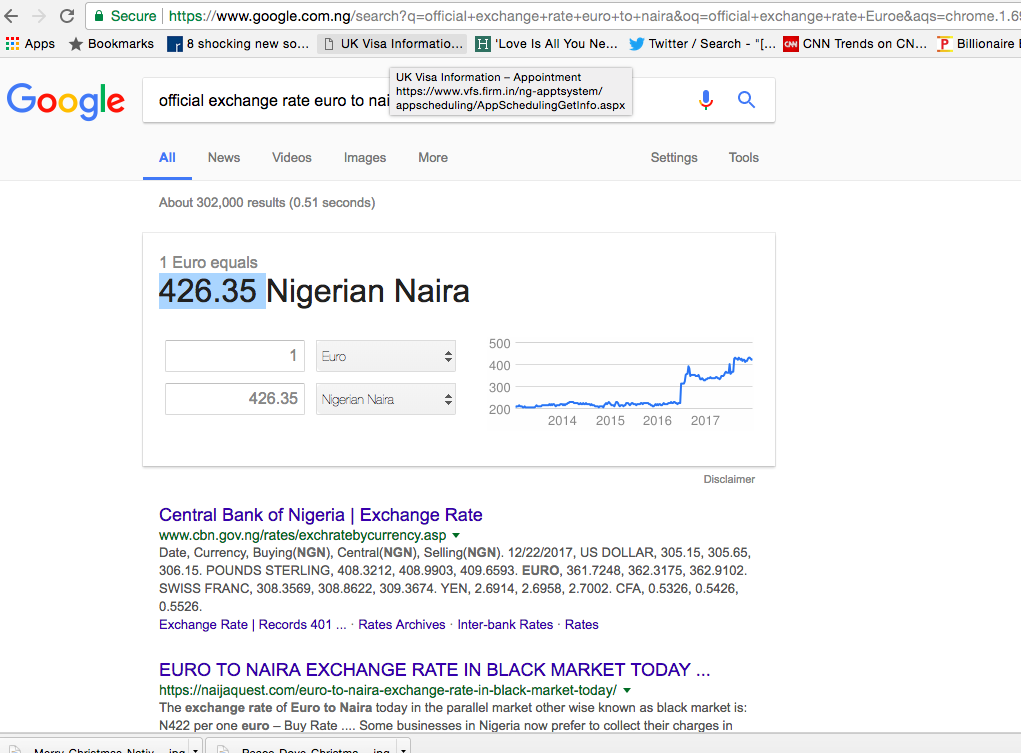Click the 'POUNDS STERLING' snippet text
The image size is (1021, 753).
point(268,571)
